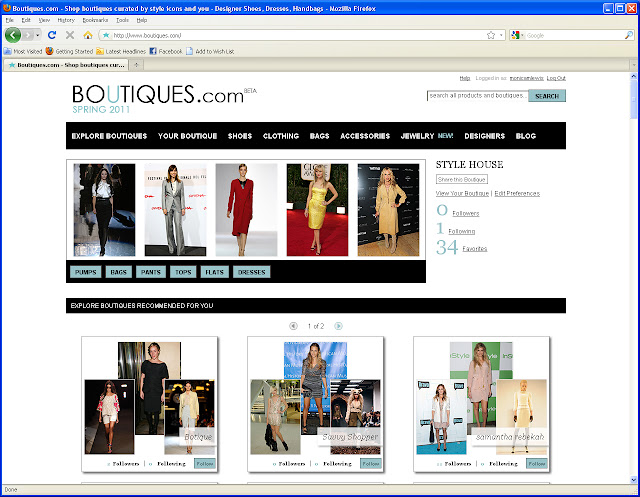
Task: Open the Favorites link
Action: coord(475,248)
